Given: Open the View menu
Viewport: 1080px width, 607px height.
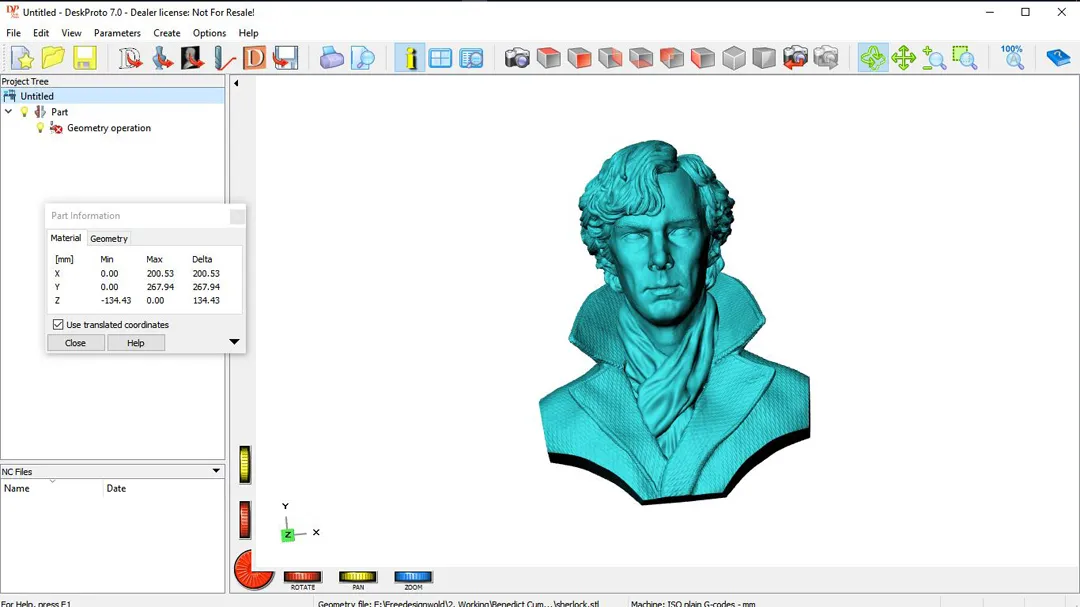Looking at the screenshot, I should [71, 33].
